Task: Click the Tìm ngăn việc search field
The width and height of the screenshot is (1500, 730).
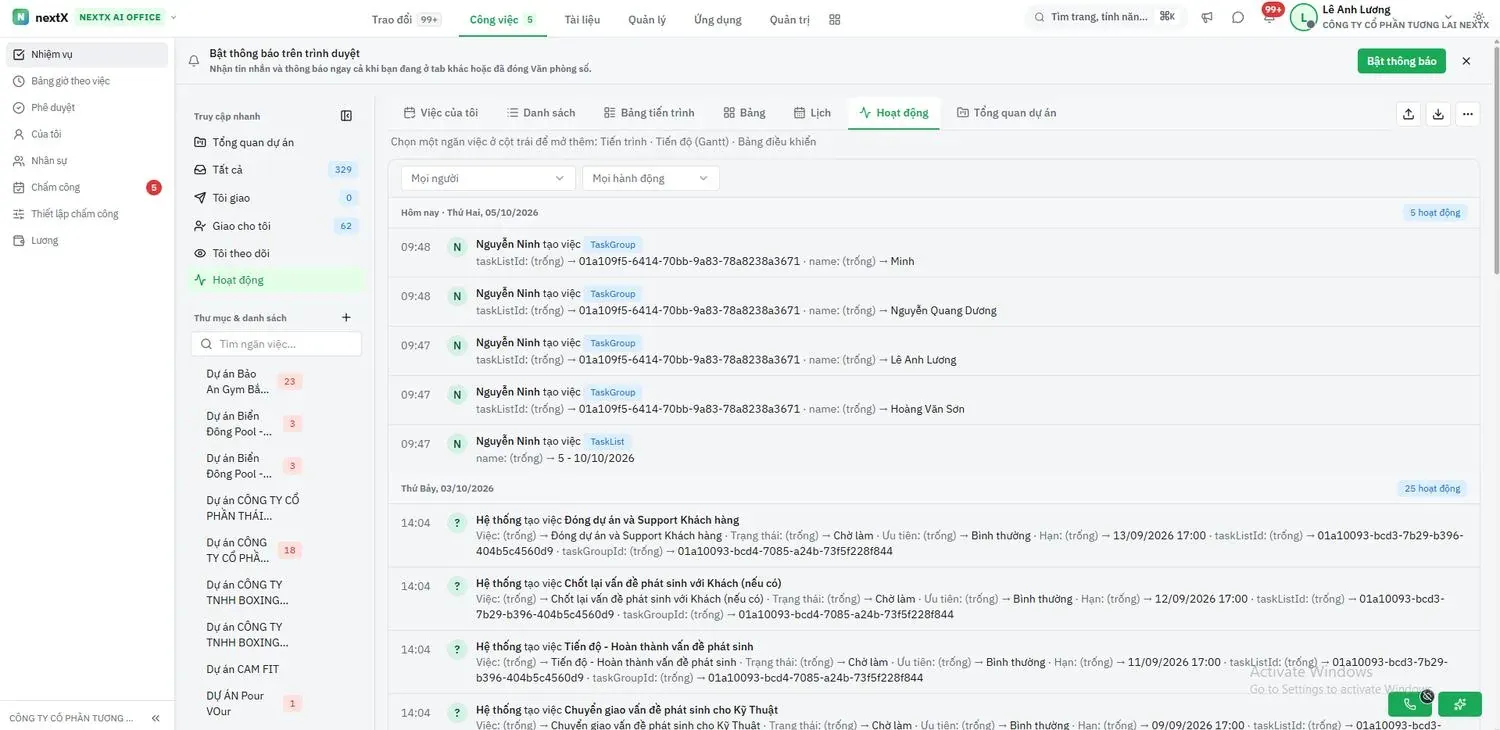Action: coord(276,344)
